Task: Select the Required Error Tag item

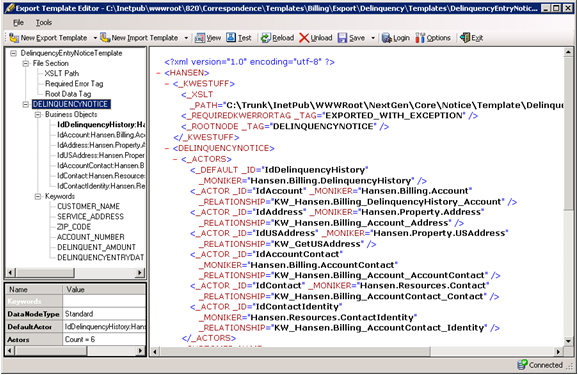Action: [74, 84]
